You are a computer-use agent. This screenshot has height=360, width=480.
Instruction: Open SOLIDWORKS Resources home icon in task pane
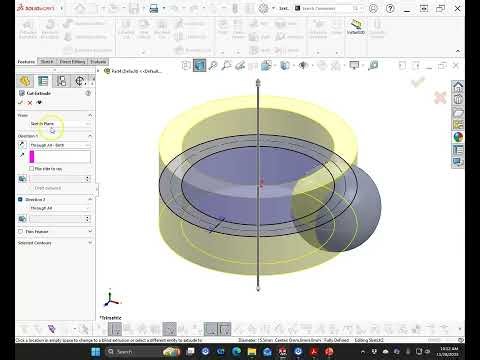[x=458, y=87]
